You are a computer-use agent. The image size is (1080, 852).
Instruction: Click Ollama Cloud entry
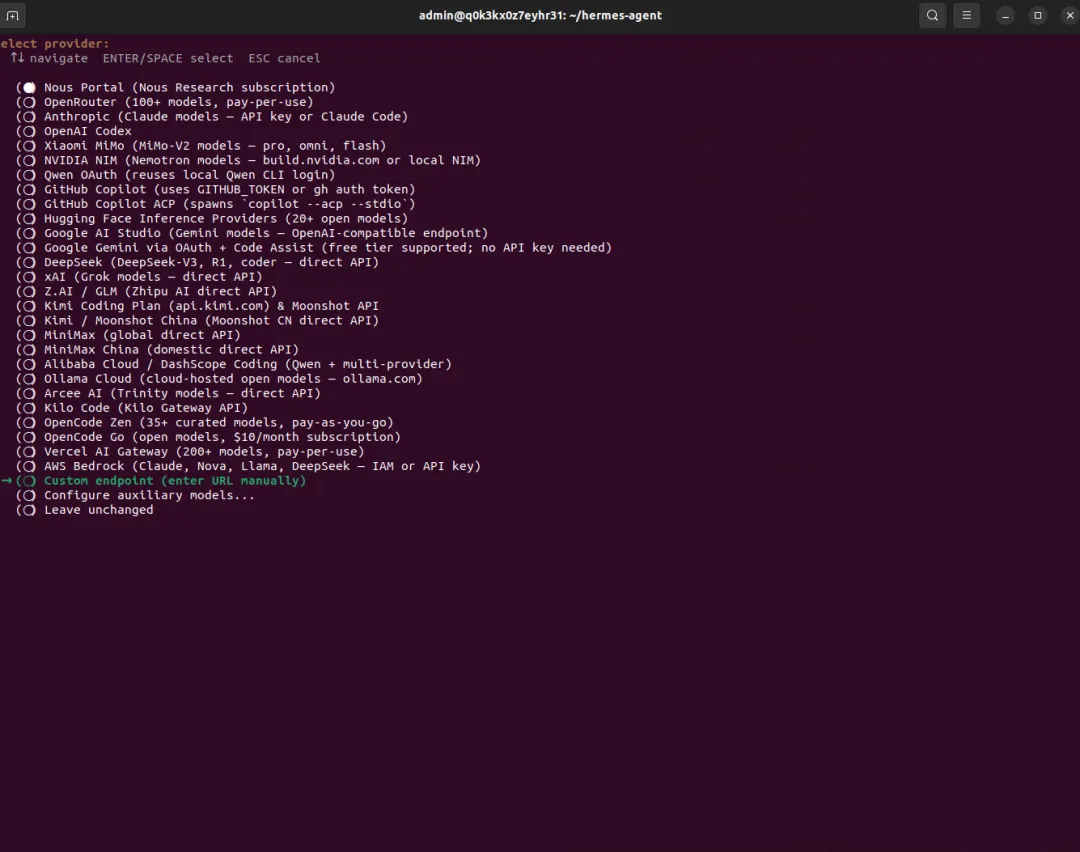click(233, 378)
